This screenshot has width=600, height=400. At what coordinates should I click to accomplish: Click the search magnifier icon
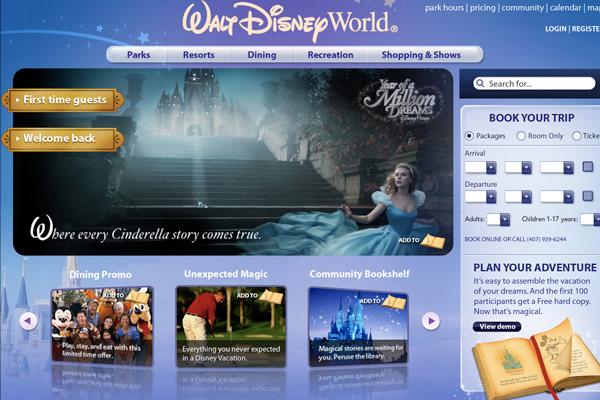tap(480, 83)
